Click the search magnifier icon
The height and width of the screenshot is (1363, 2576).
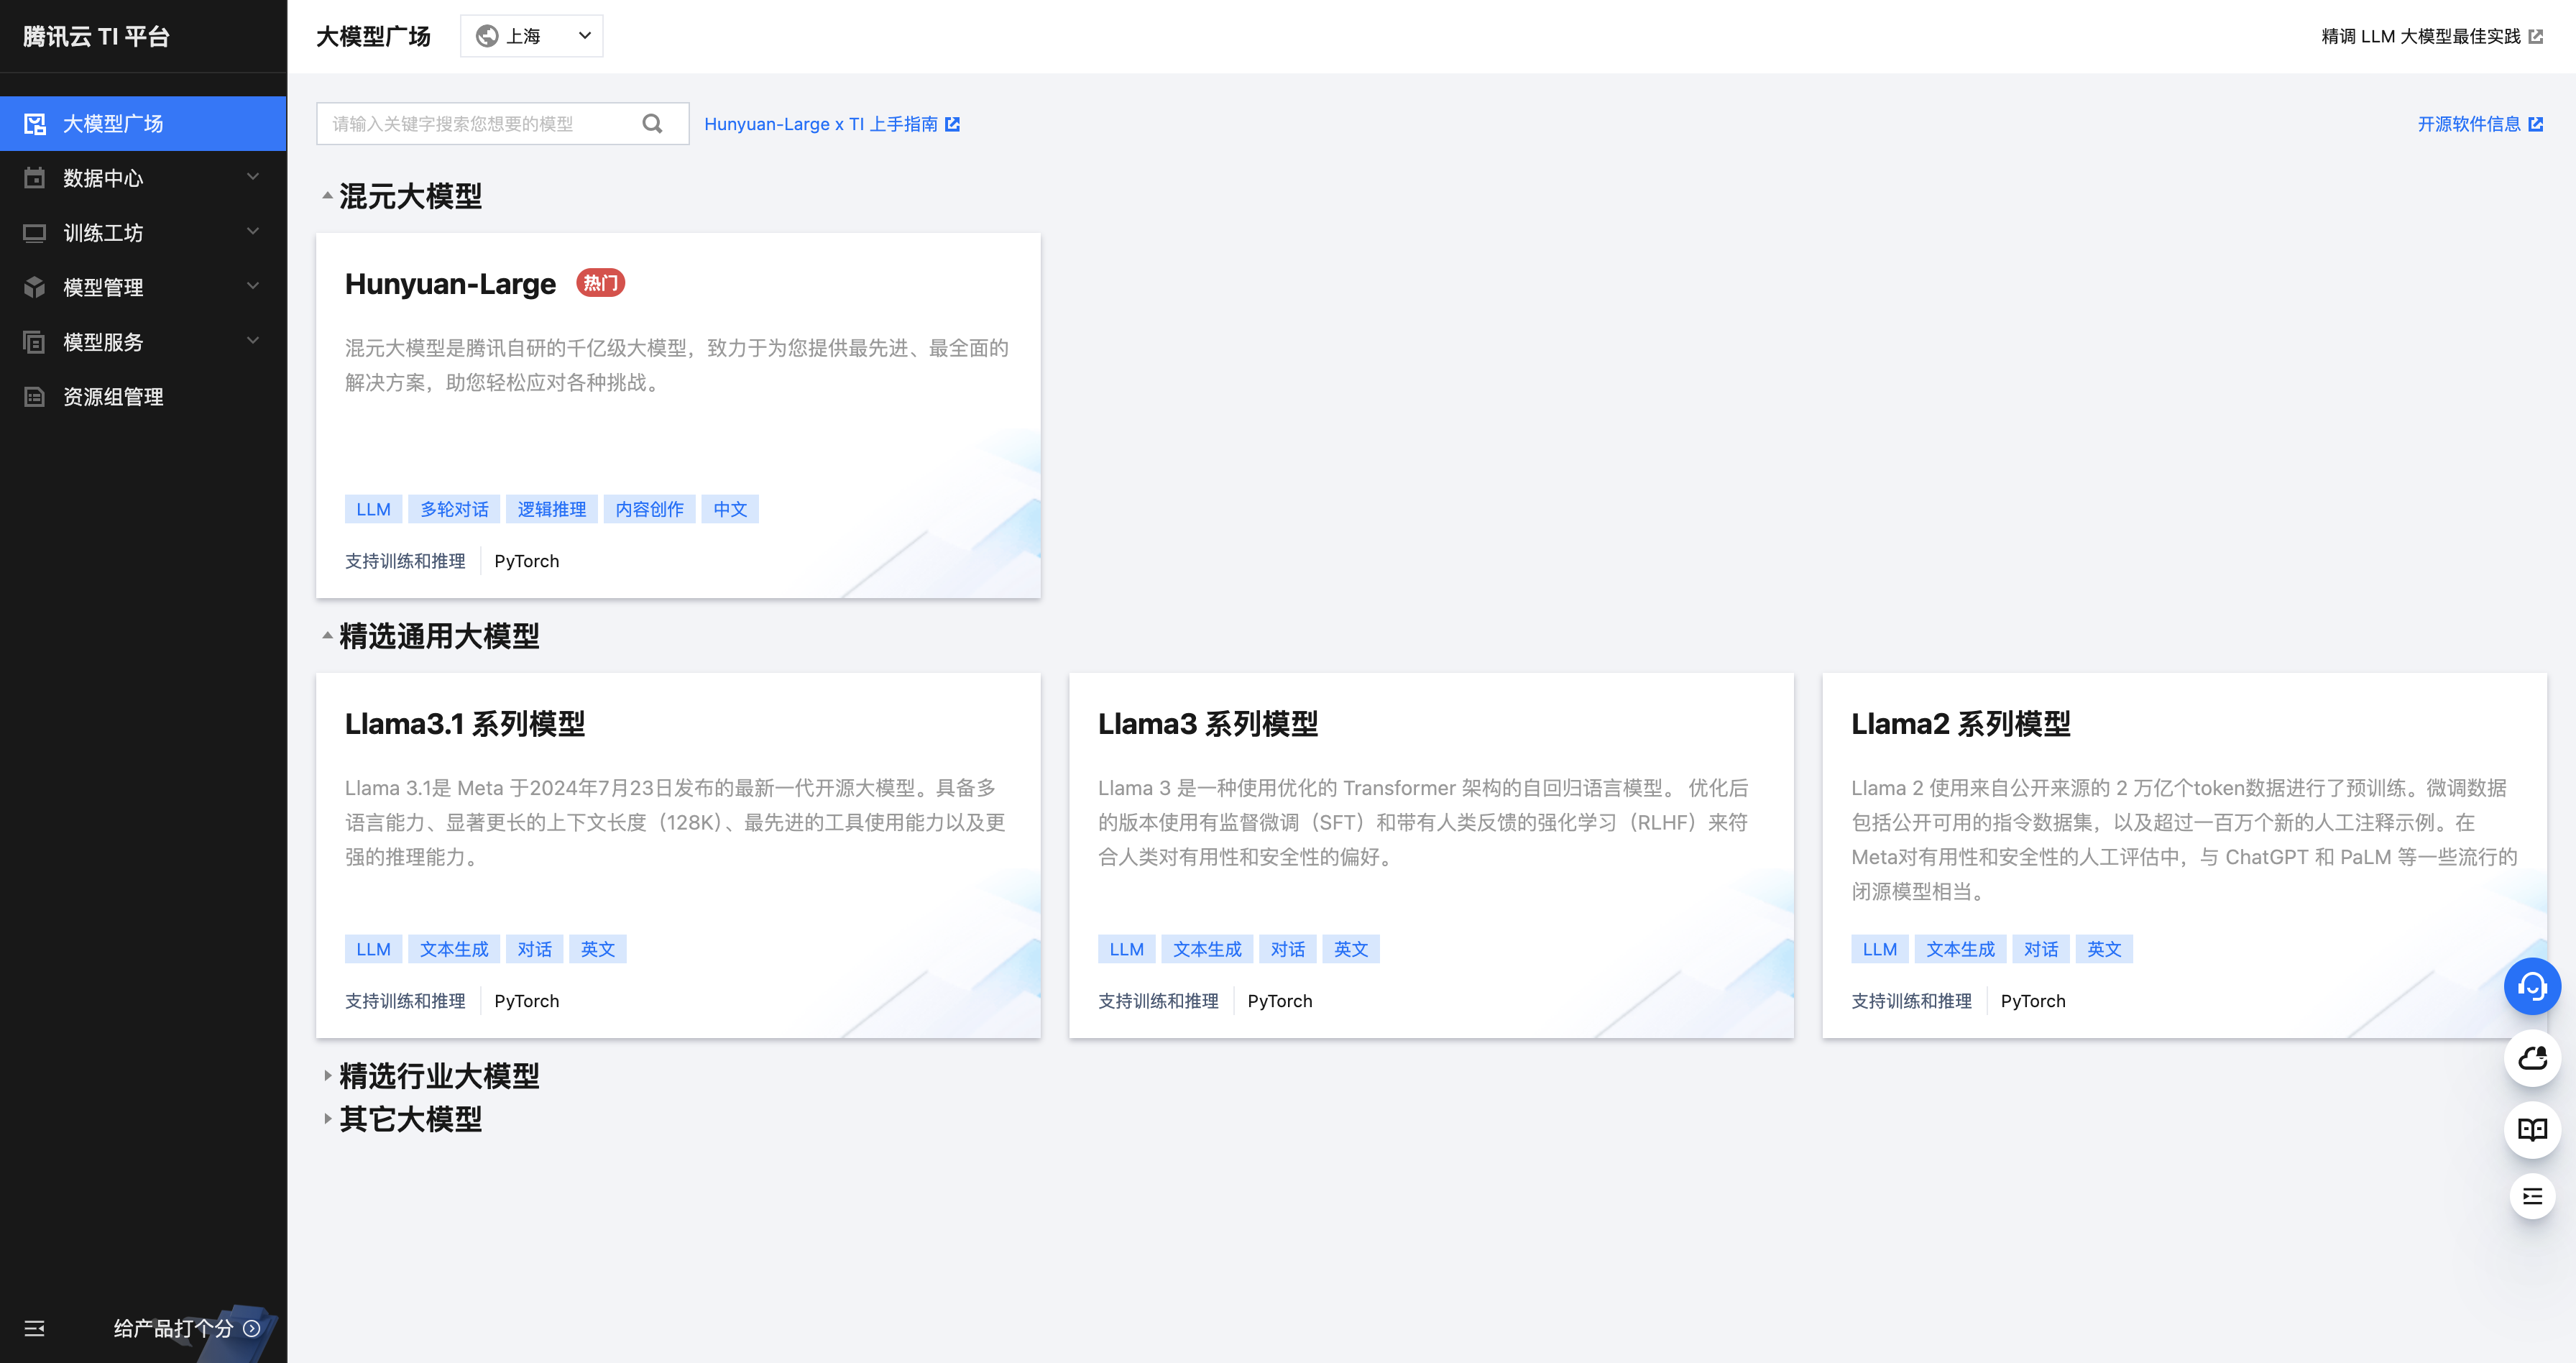tap(652, 124)
